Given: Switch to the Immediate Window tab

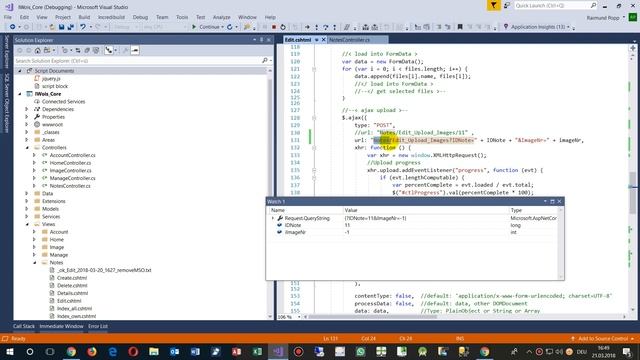Looking at the screenshot, I should (61, 326).
